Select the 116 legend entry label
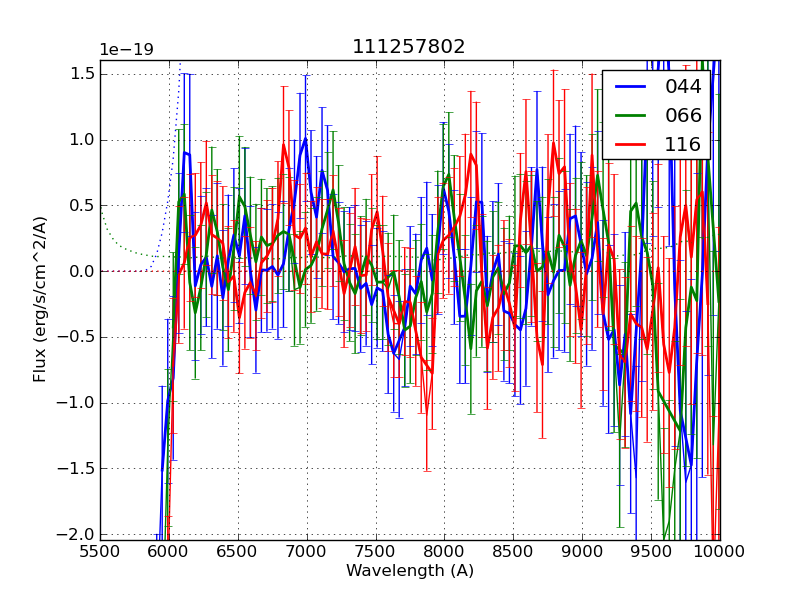The image size is (800, 600). point(683,144)
